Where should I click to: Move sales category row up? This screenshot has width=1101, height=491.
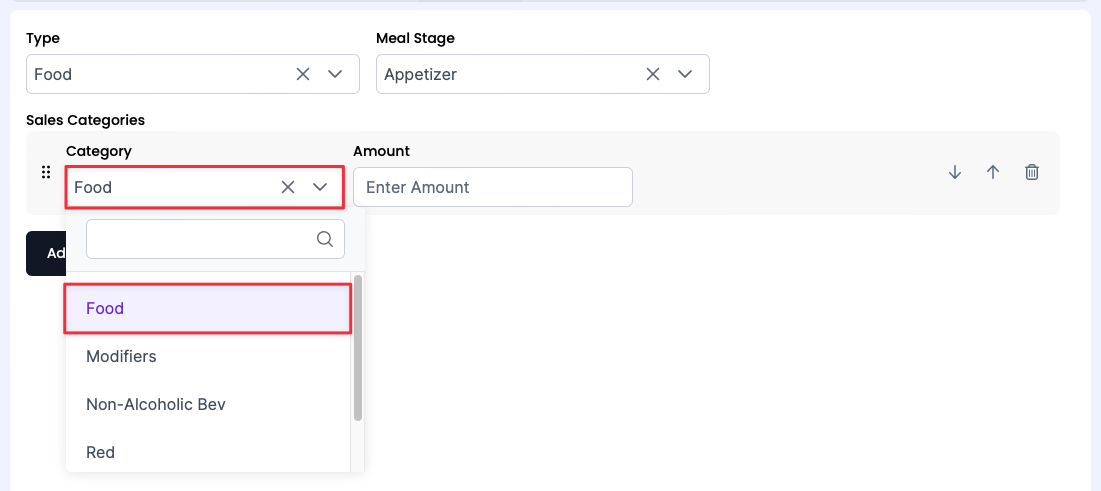pyautogui.click(x=993, y=172)
